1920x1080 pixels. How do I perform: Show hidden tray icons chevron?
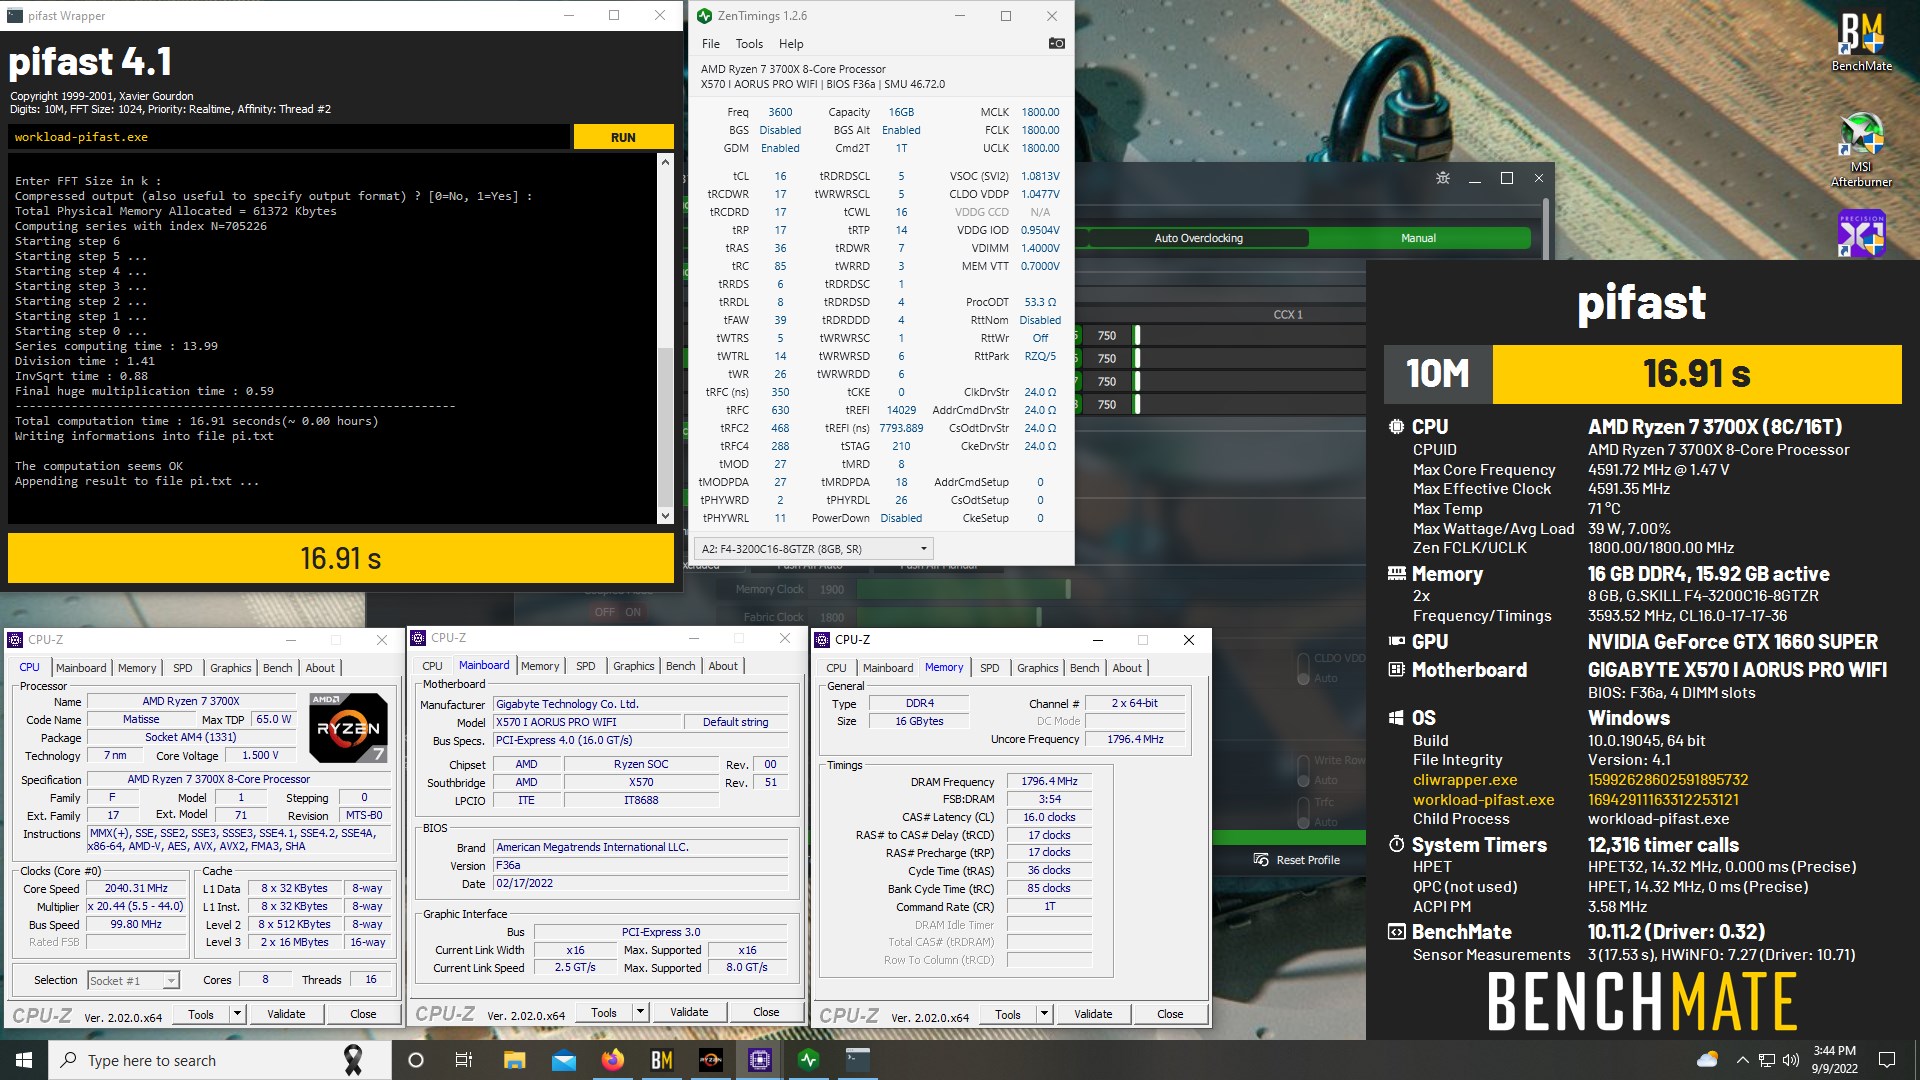[x=1743, y=1060]
